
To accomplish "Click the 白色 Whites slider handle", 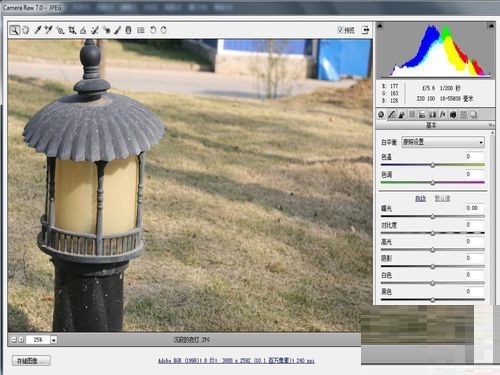I will pyautogui.click(x=433, y=283).
